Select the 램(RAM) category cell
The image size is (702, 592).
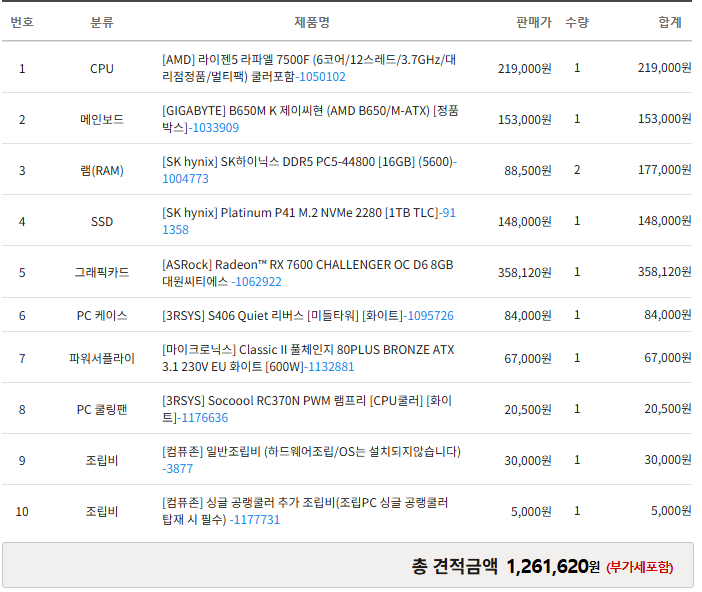click(x=102, y=171)
